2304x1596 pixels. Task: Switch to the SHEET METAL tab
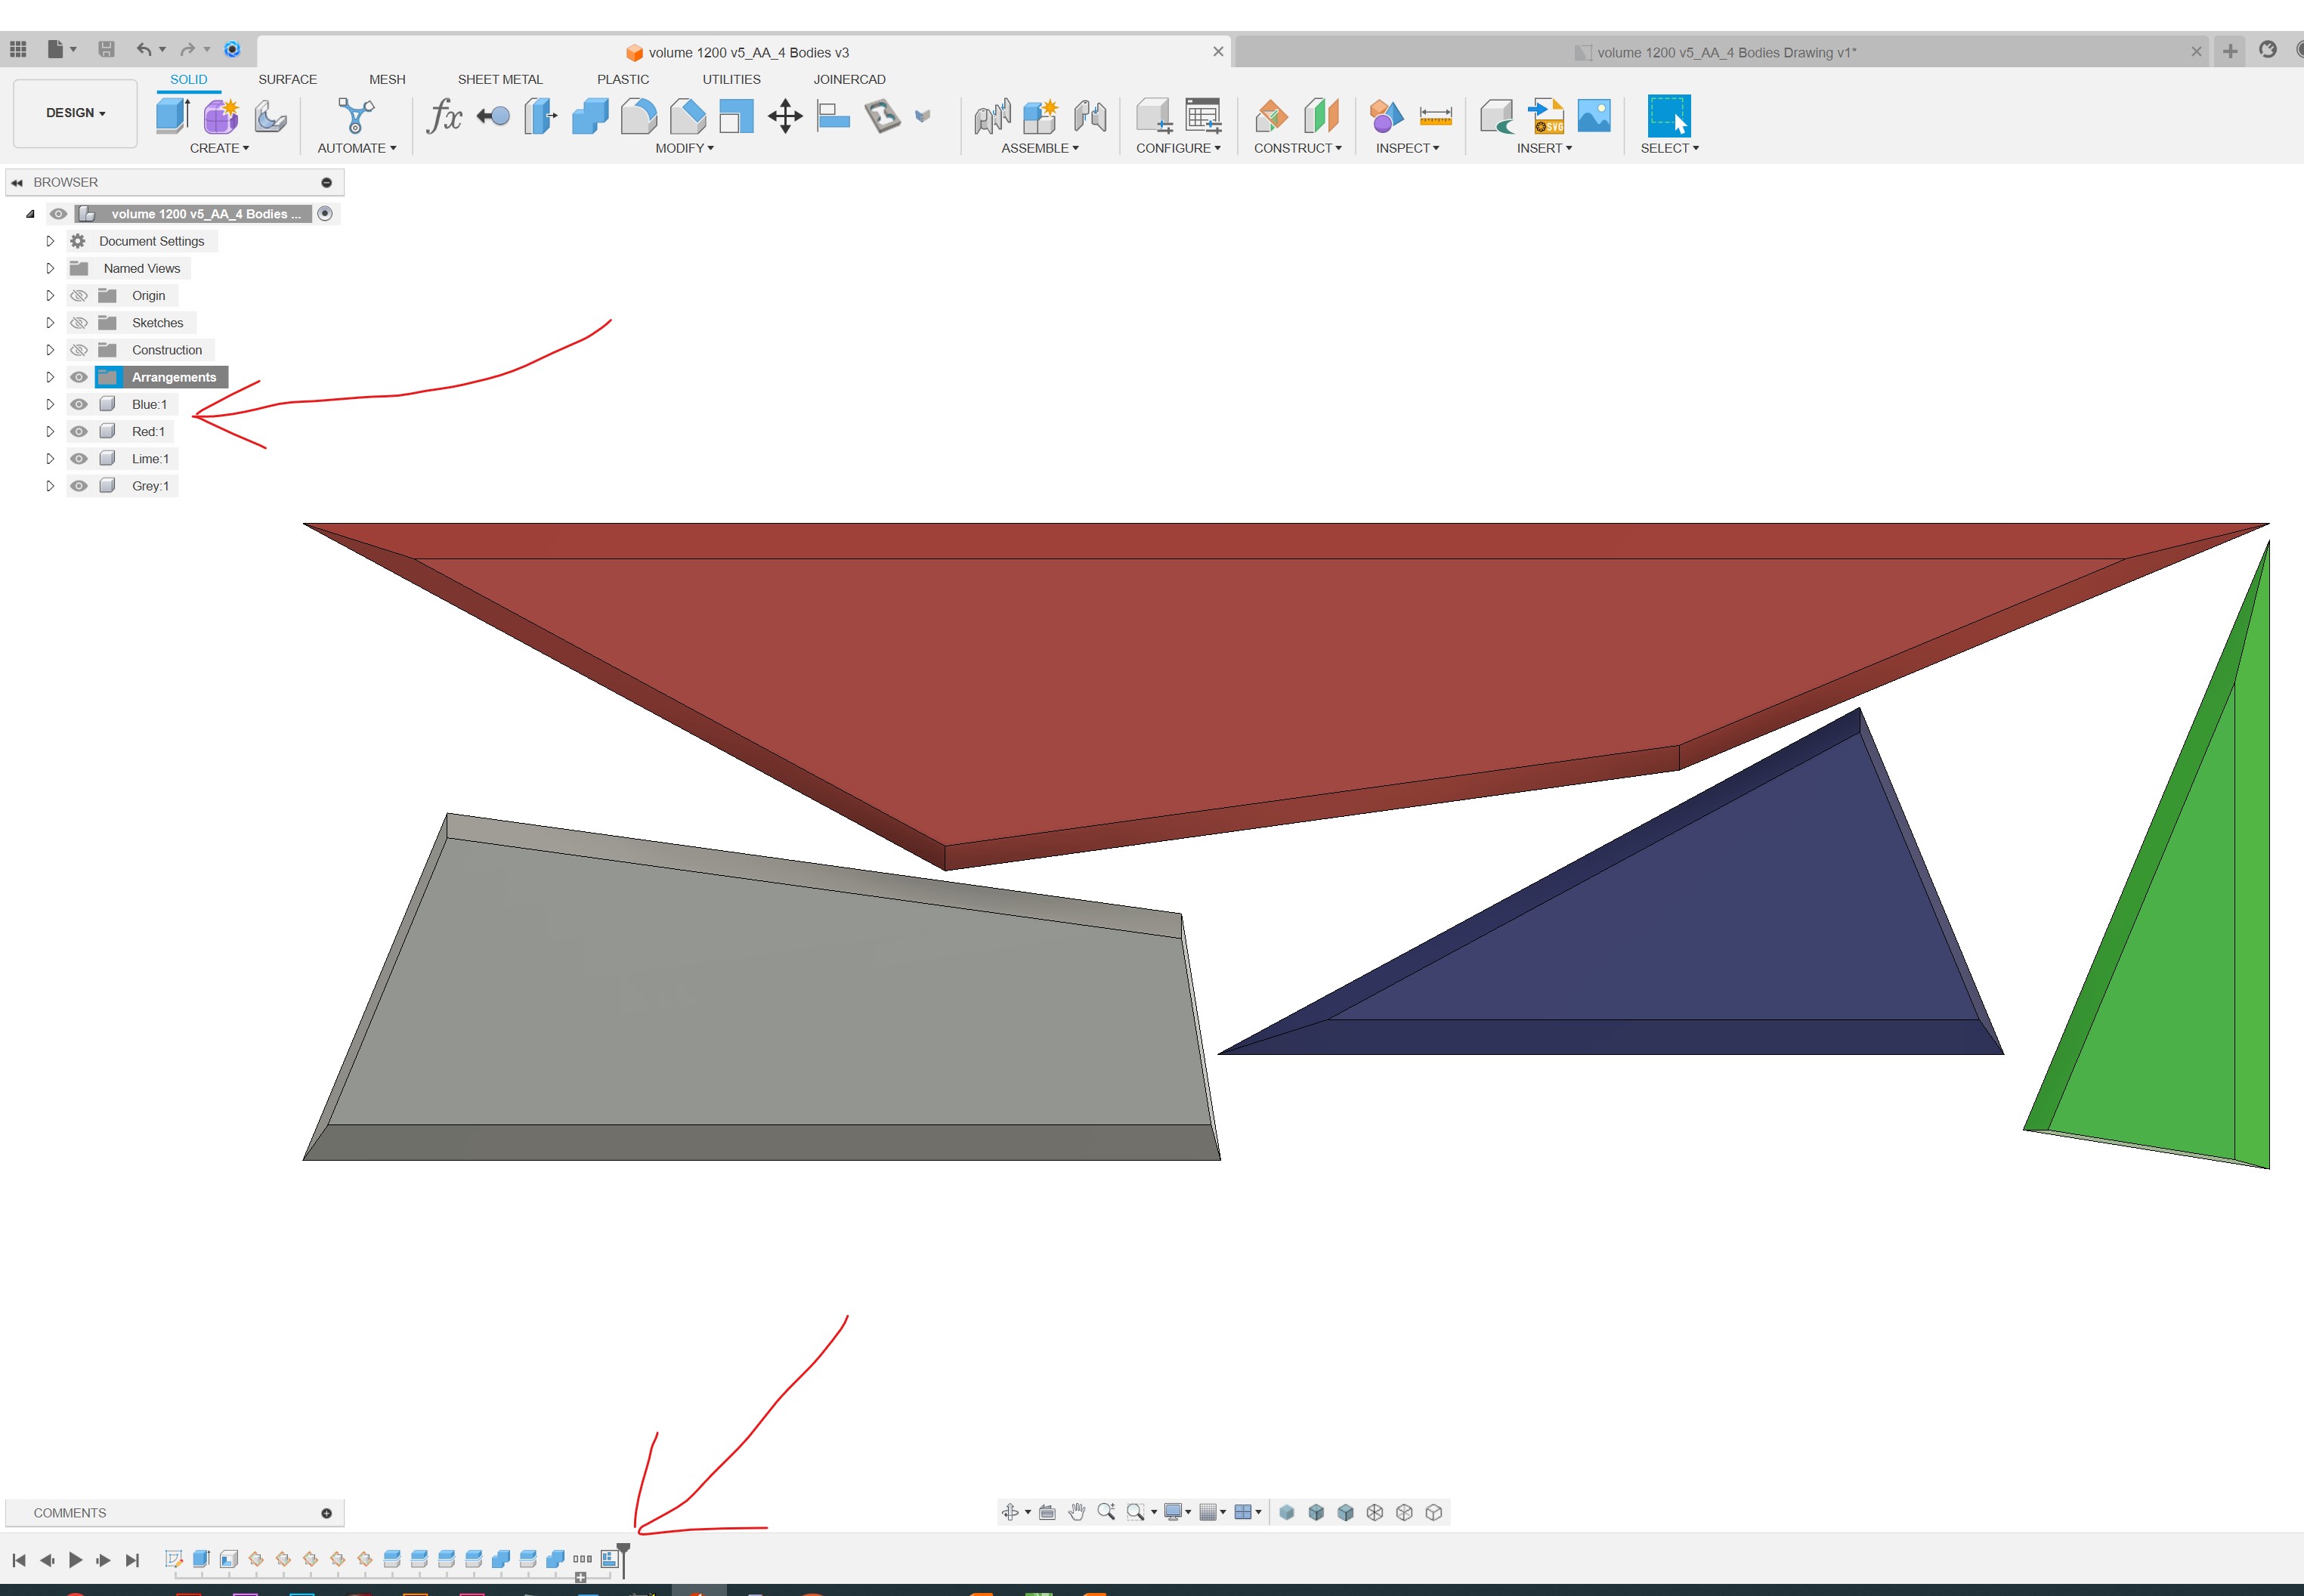pos(500,79)
